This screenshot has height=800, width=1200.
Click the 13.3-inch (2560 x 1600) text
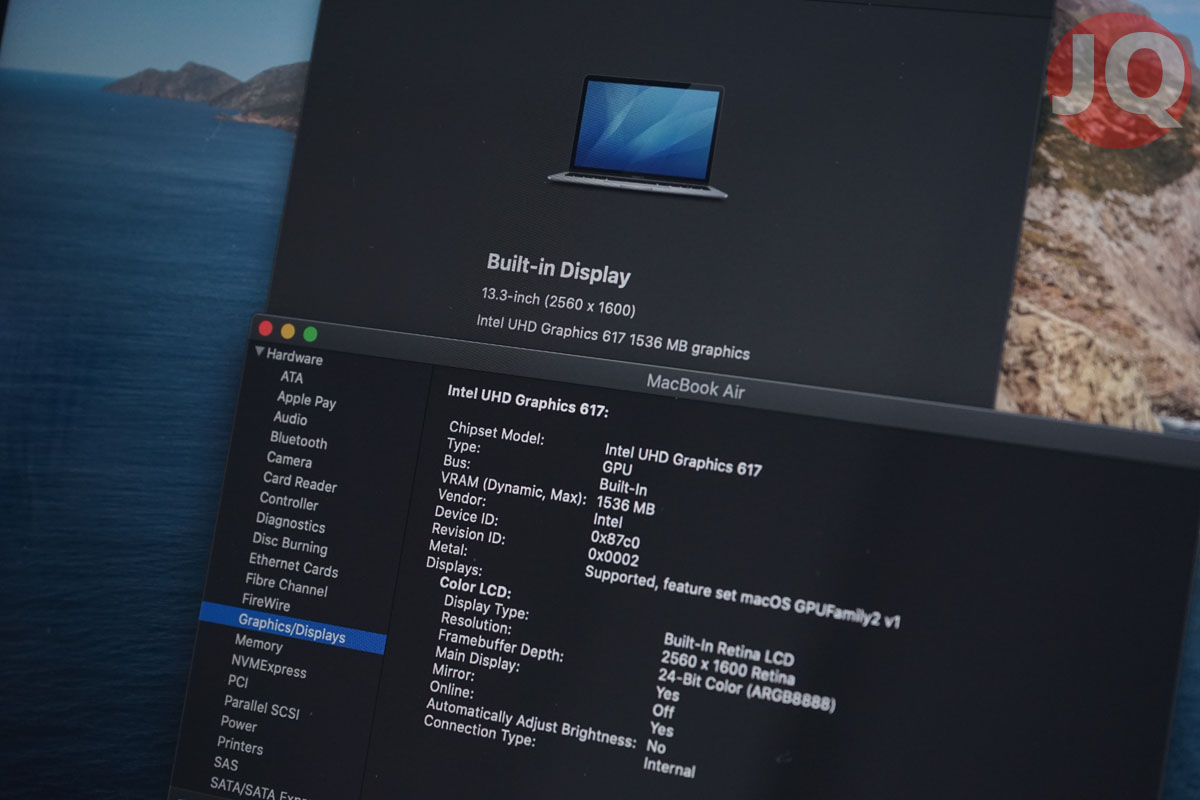click(x=558, y=301)
